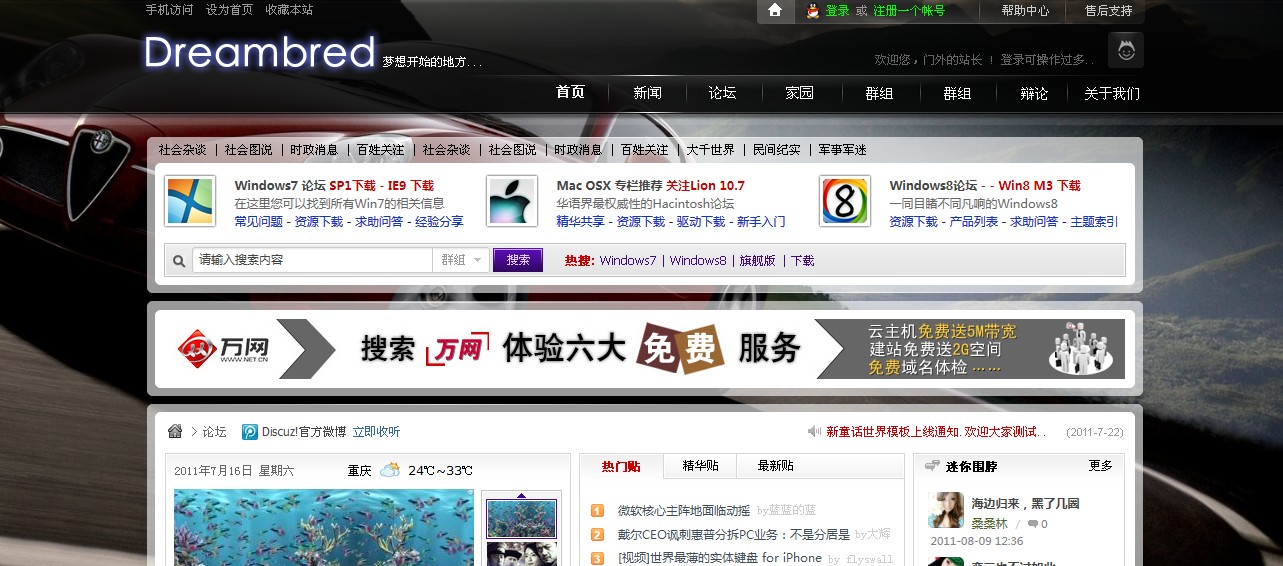Click the Apple Mac OSX logo icon
The image size is (1283, 566).
click(x=513, y=201)
